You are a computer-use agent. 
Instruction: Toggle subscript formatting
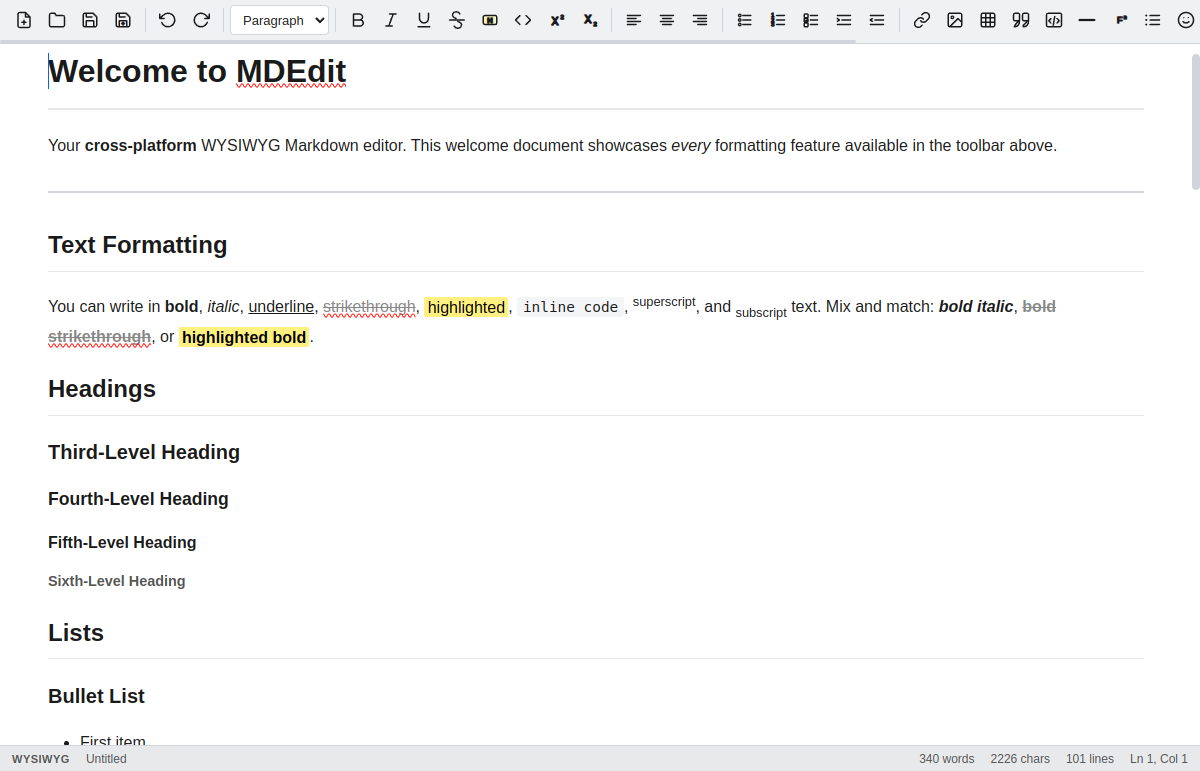pos(590,20)
